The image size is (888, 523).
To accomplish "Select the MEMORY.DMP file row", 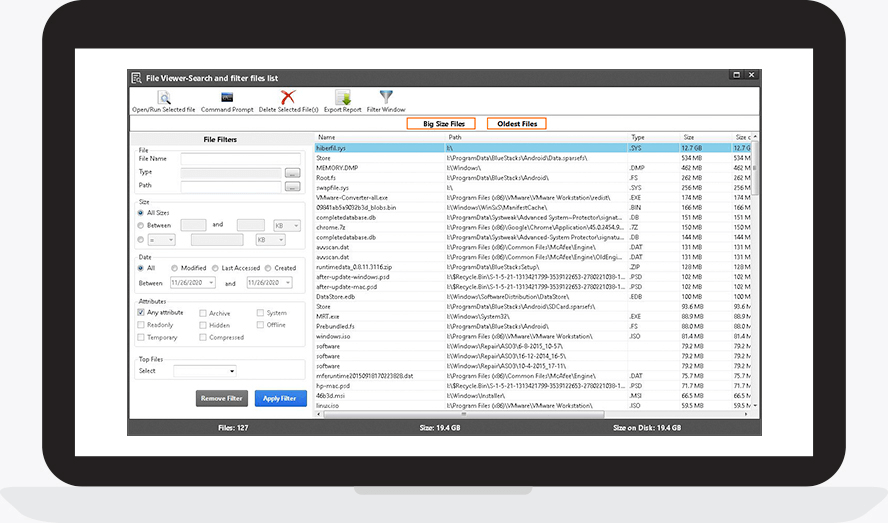I will [532, 168].
